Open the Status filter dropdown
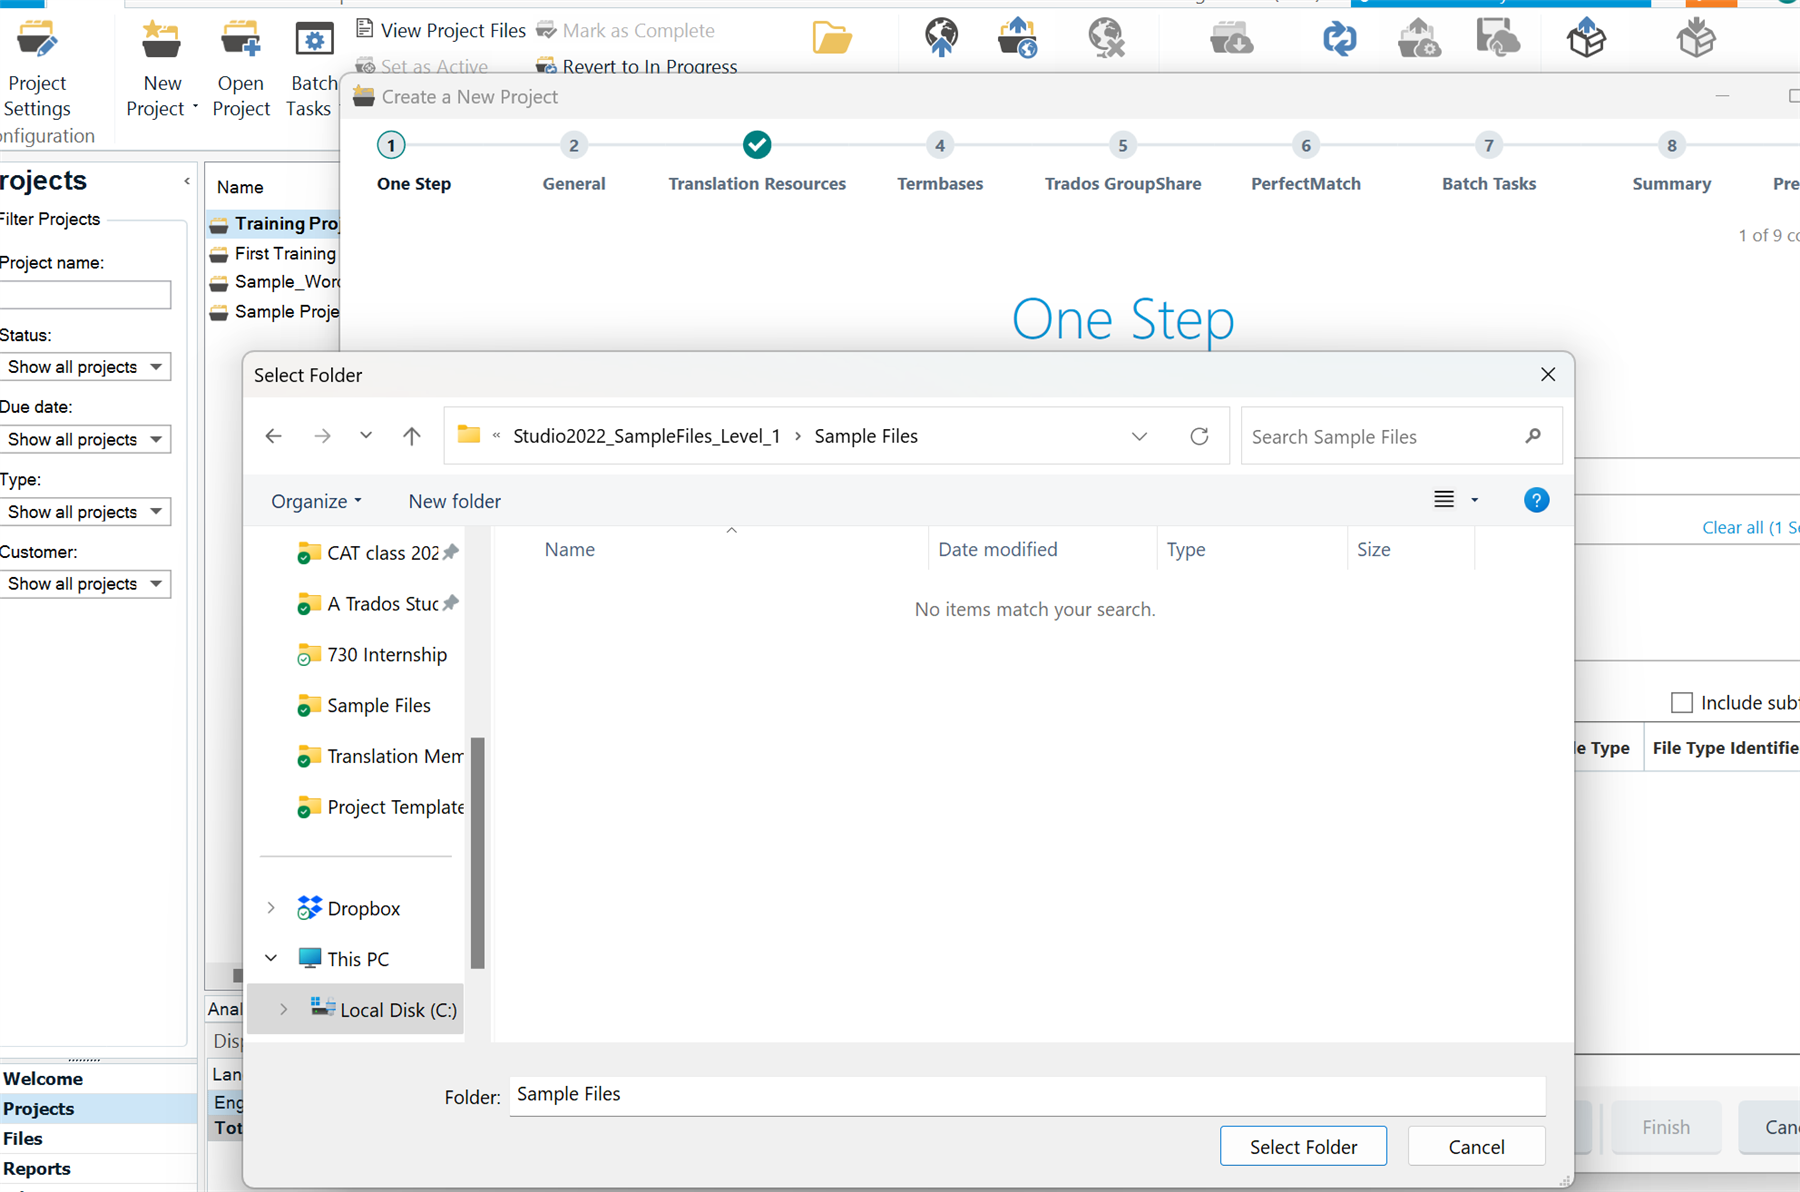 pos(85,367)
